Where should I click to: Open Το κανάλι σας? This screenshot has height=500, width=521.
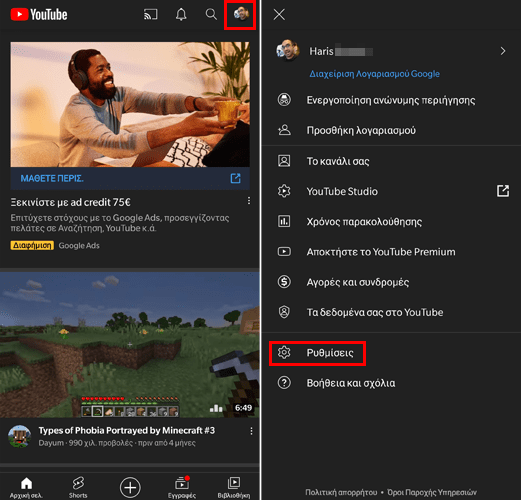pyautogui.click(x=338, y=161)
